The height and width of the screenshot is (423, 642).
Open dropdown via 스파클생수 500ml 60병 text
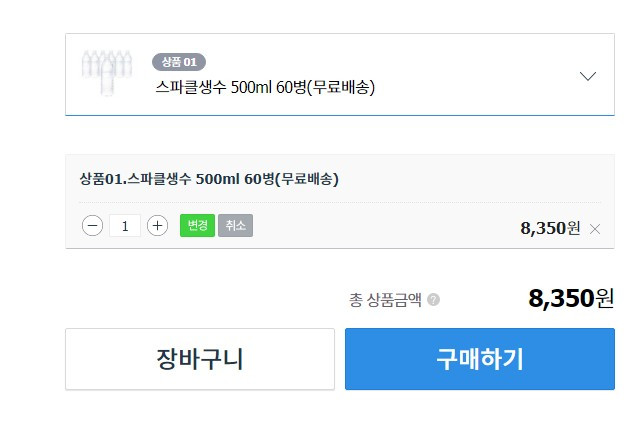265,87
